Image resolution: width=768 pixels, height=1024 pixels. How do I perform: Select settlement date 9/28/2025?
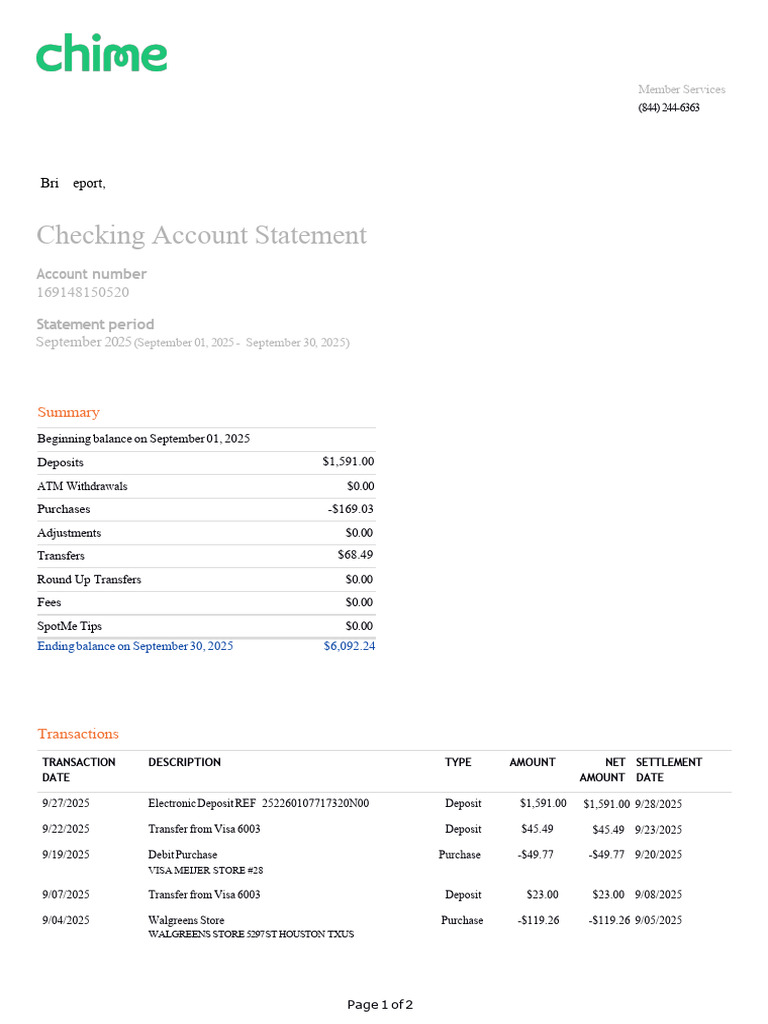pos(658,804)
